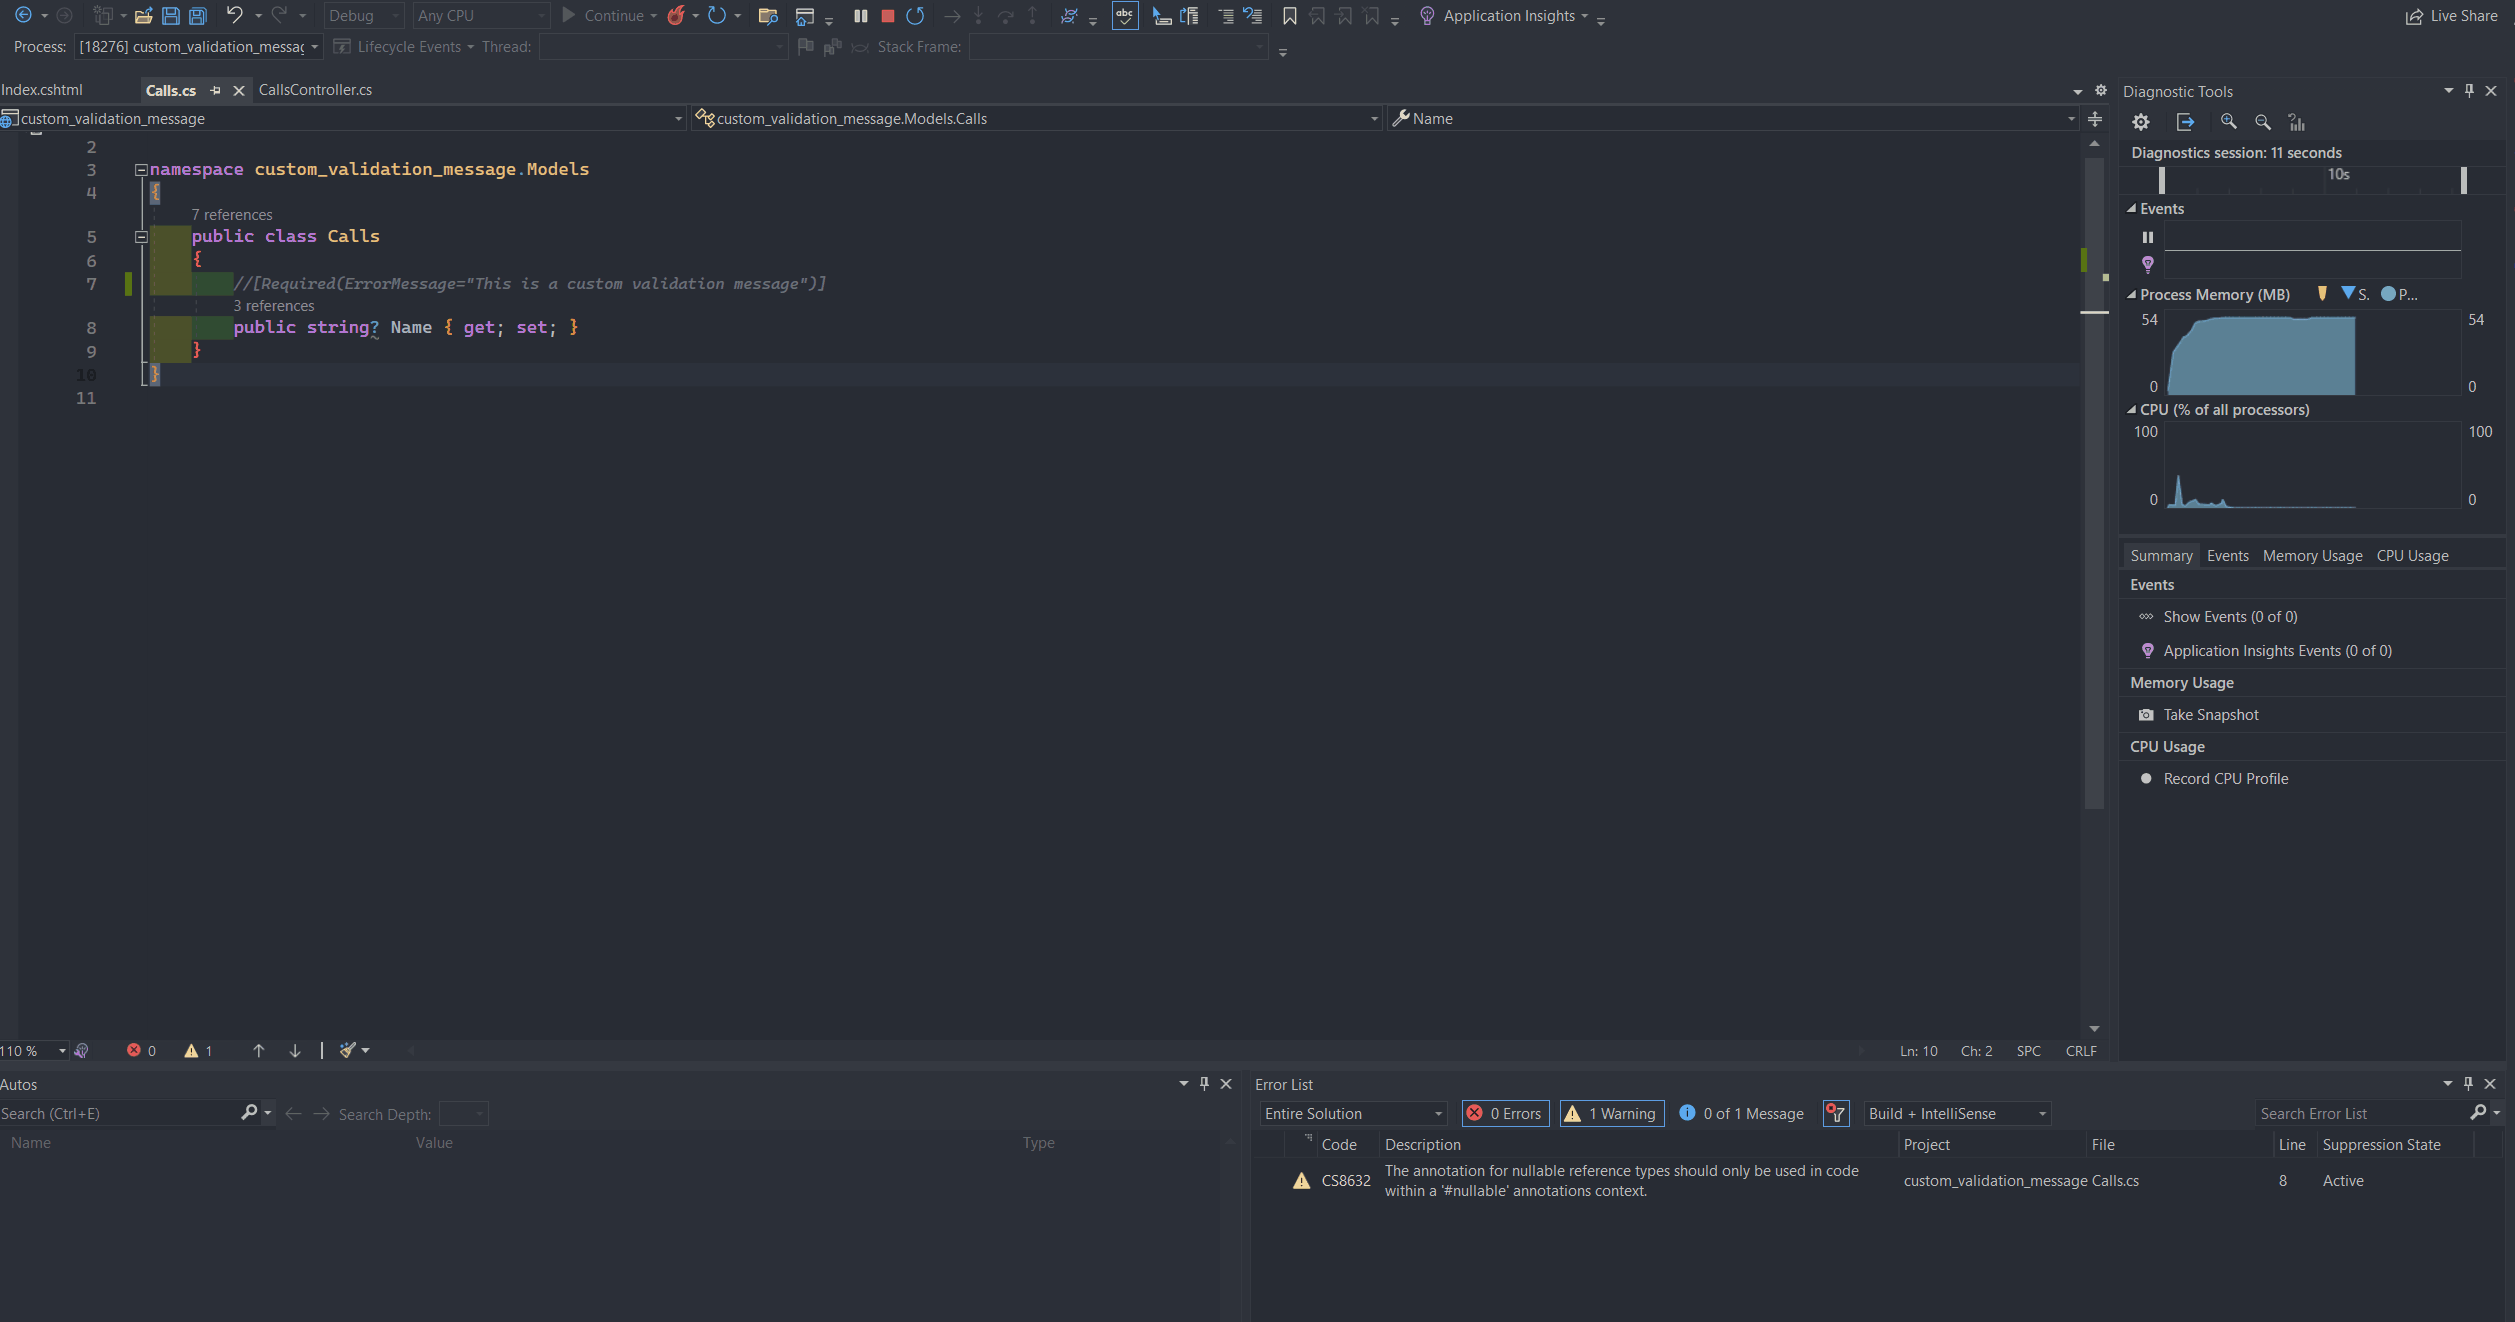Collapse the Calls class outline
This screenshot has width=2515, height=1322.
[x=141, y=237]
